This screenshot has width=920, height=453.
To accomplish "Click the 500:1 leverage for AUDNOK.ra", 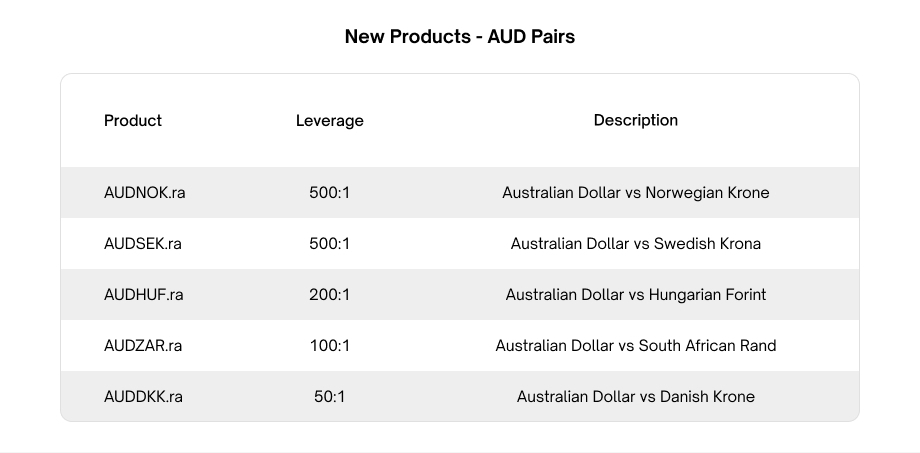I will tap(329, 193).
